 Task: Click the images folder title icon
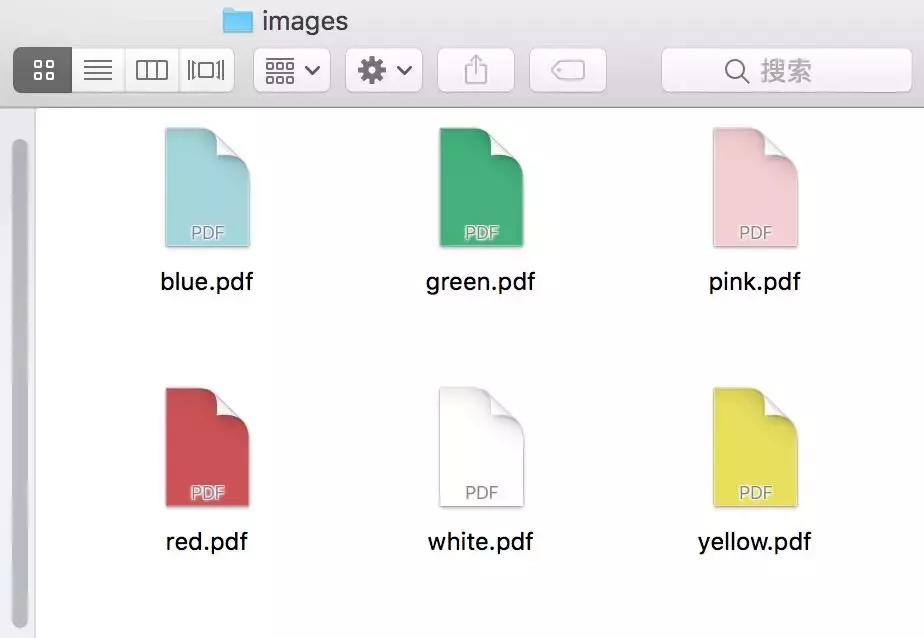point(237,19)
